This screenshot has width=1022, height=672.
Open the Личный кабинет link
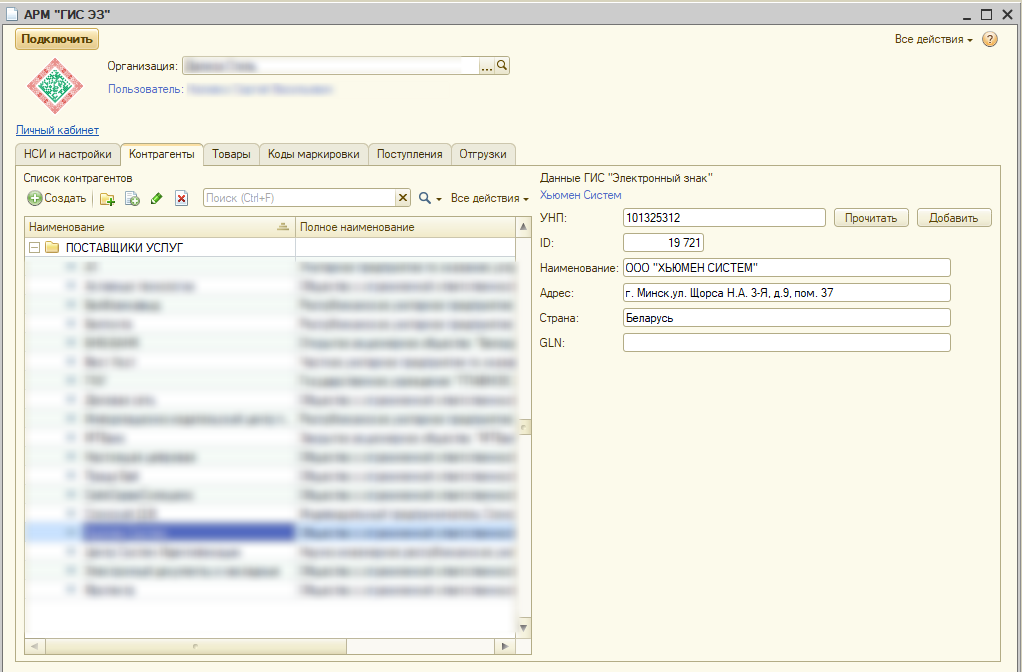click(57, 130)
